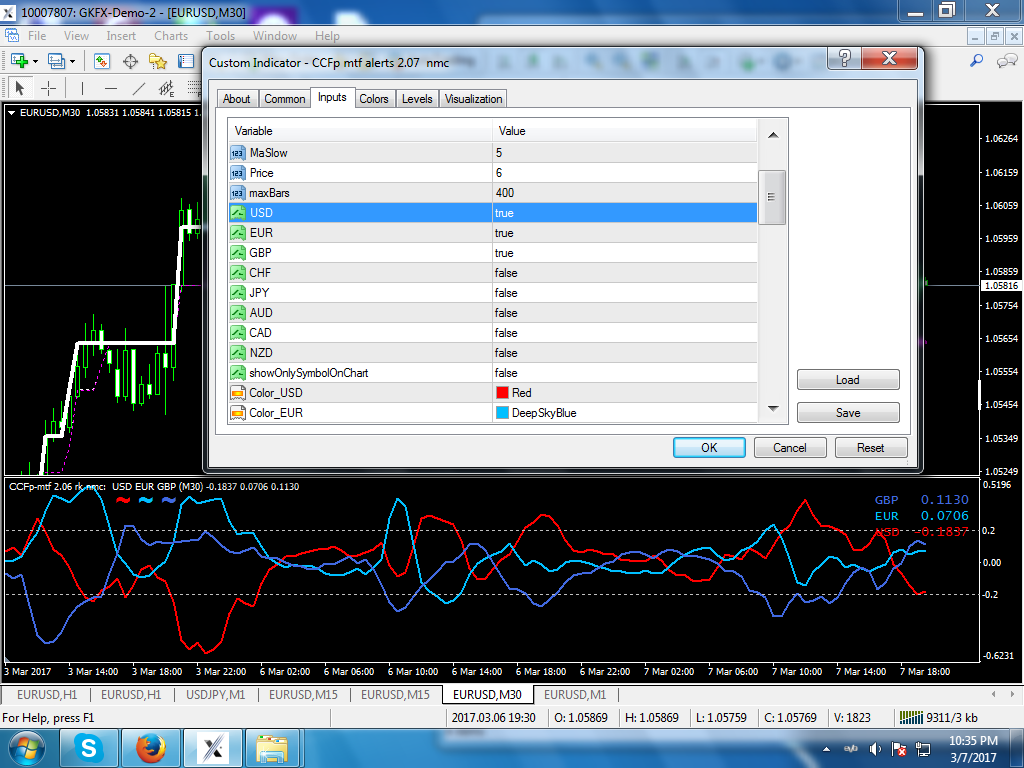Pick the Color_EUR DeepSkyBlue swatch

(502, 413)
